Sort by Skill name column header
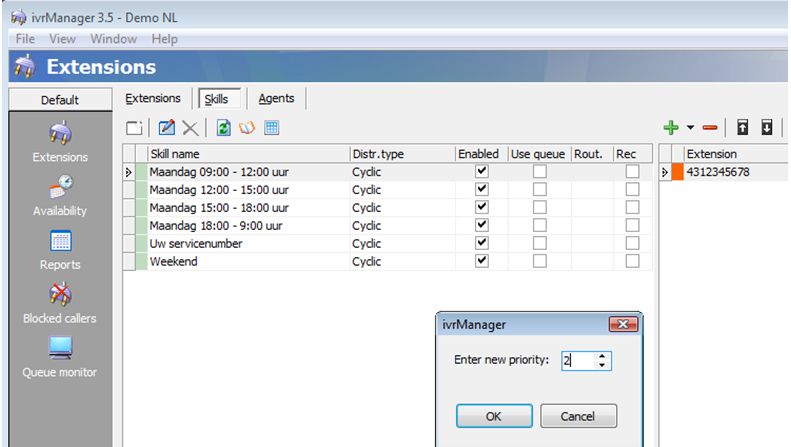The image size is (791, 447). click(x=248, y=154)
